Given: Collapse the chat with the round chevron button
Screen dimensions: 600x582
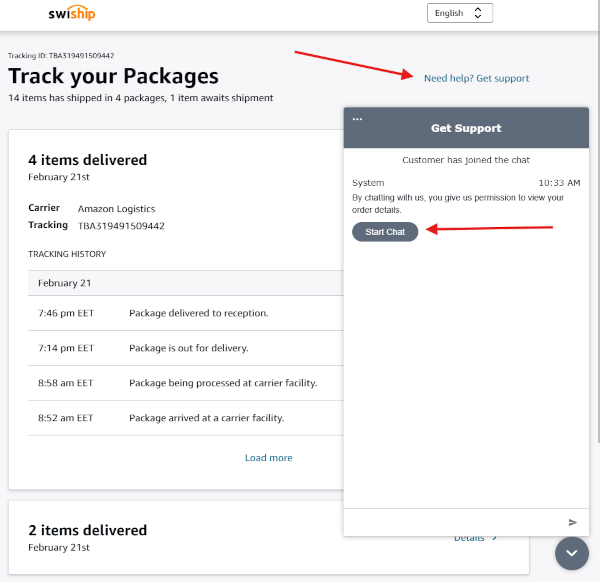Looking at the screenshot, I should 572,553.
